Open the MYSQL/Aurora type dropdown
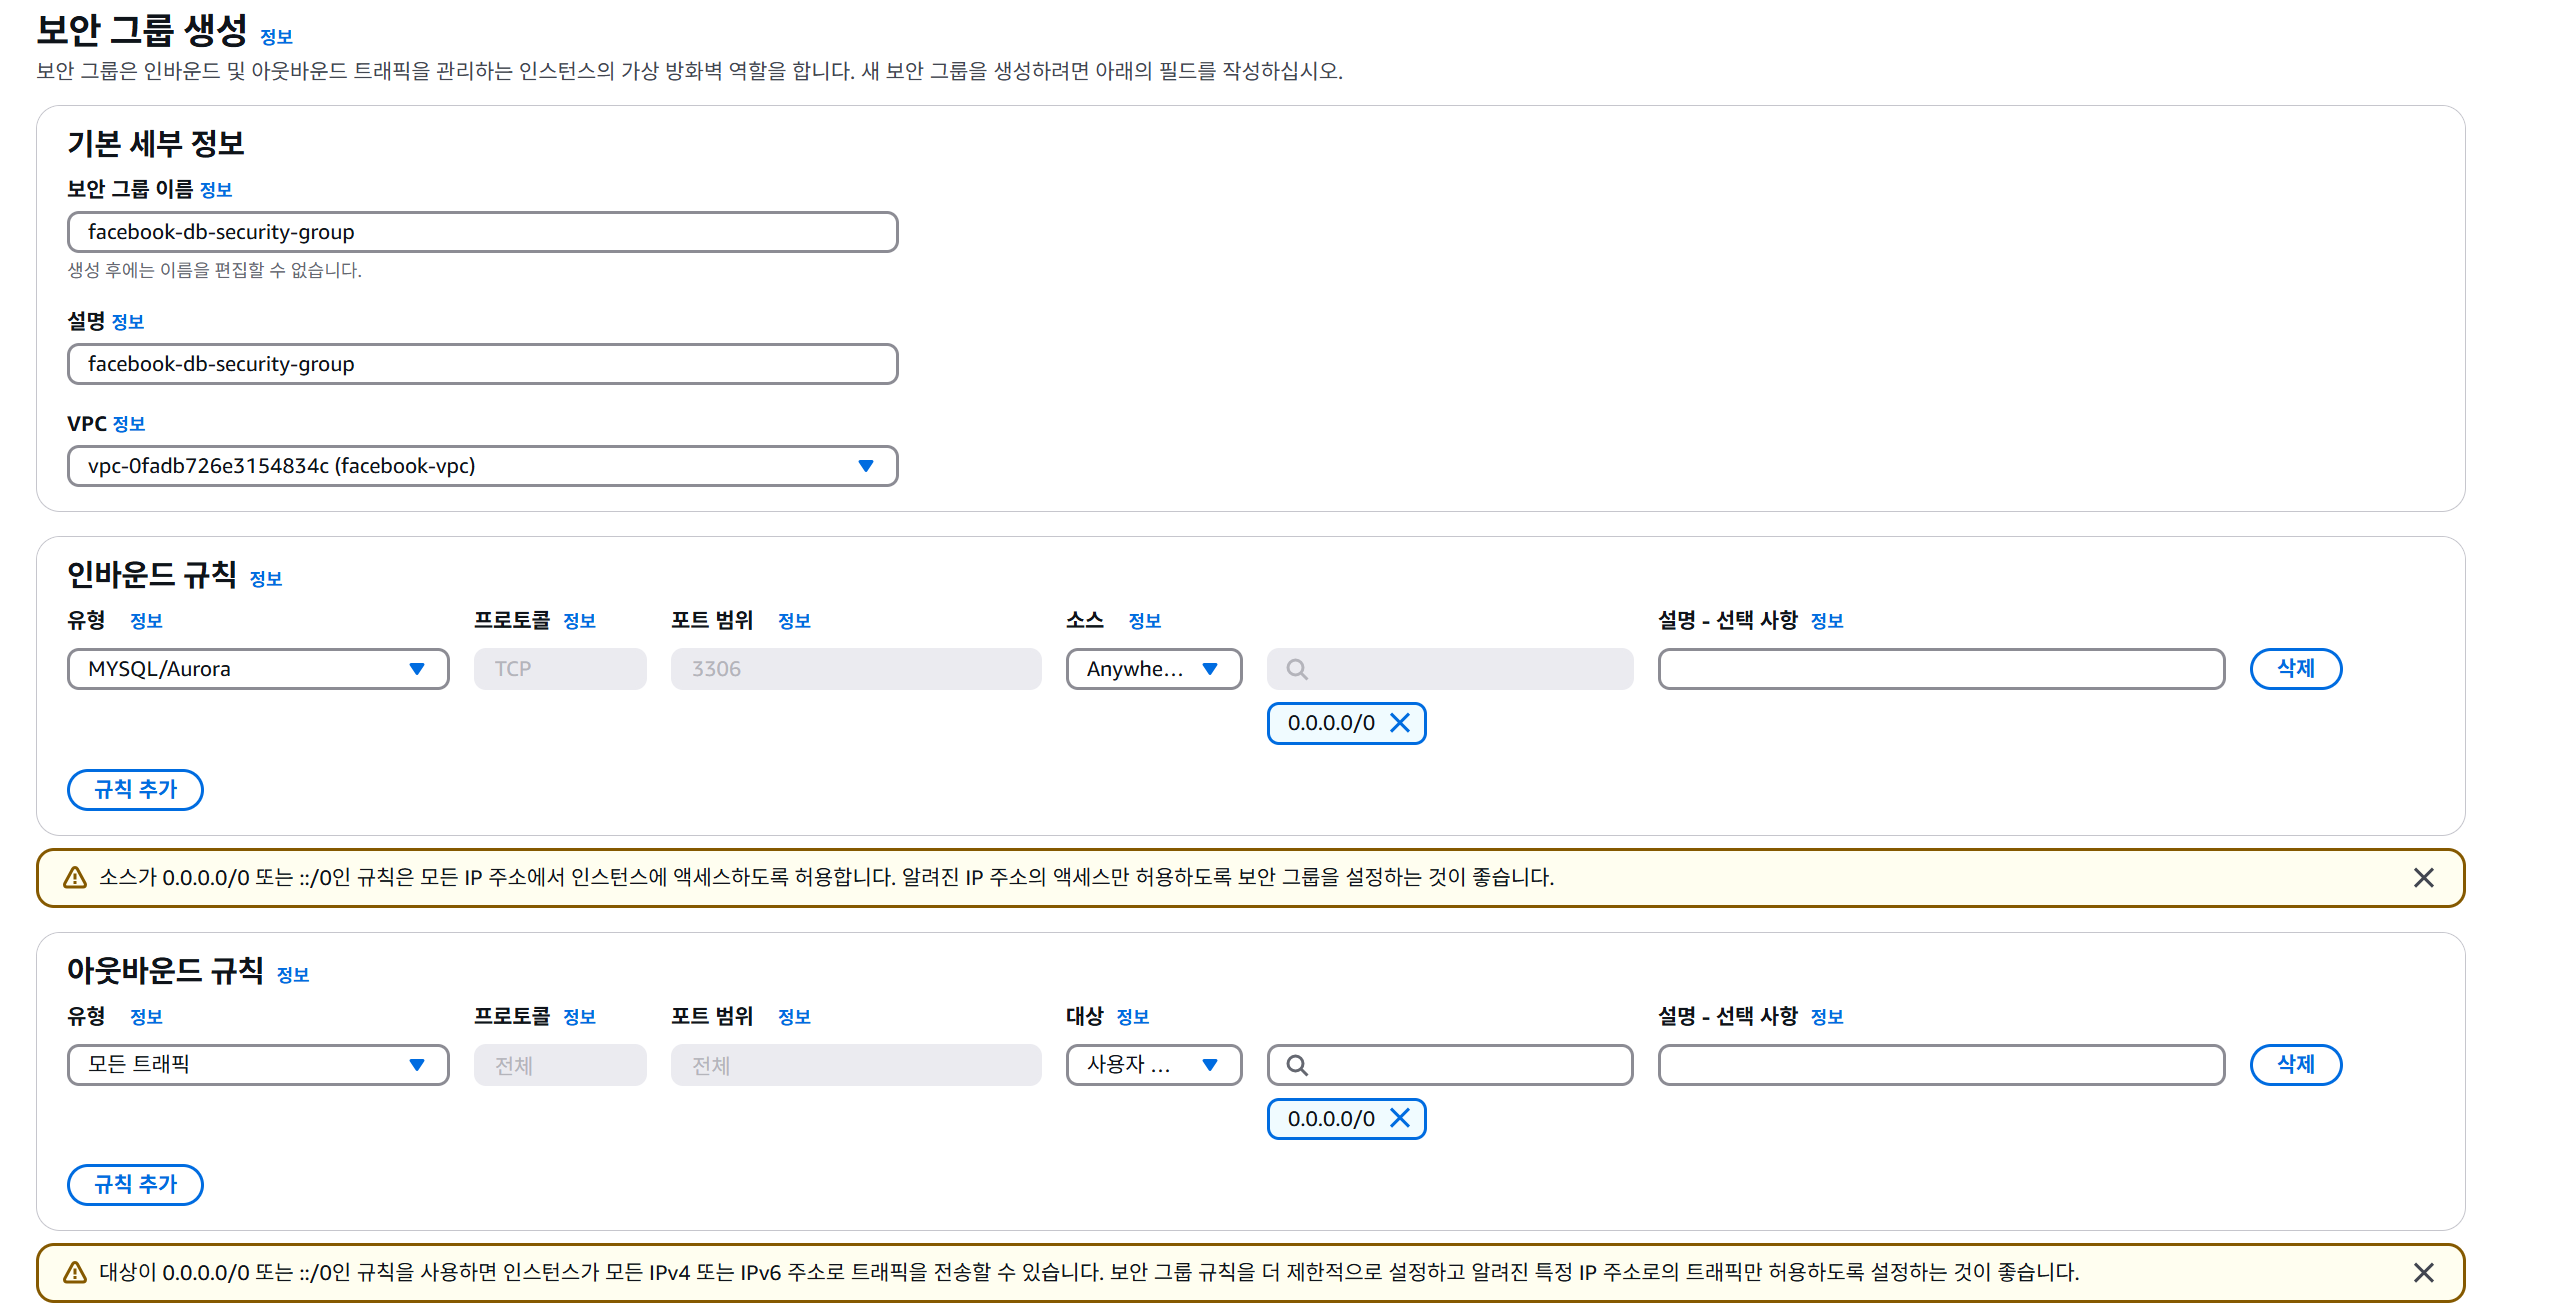Viewport: 2566px width, 1314px height. pyautogui.click(x=258, y=669)
